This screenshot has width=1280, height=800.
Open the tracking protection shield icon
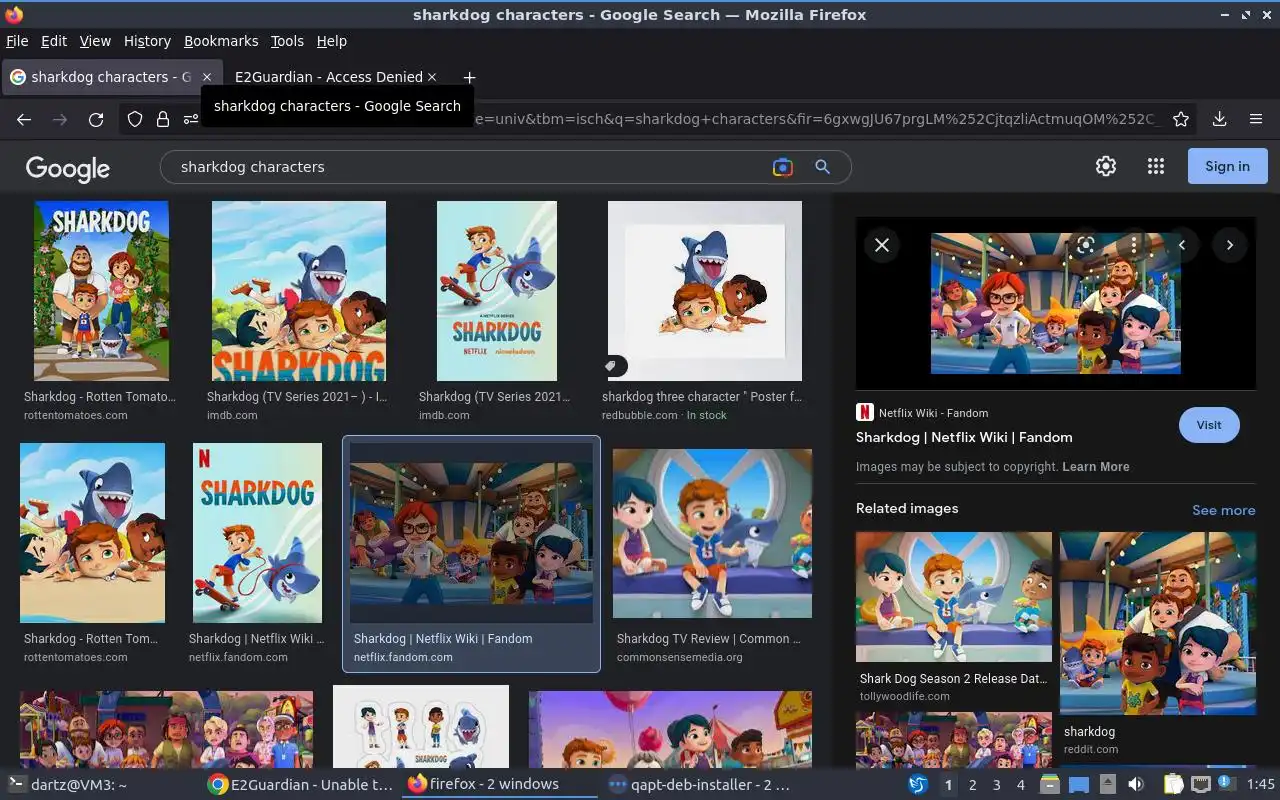point(135,119)
